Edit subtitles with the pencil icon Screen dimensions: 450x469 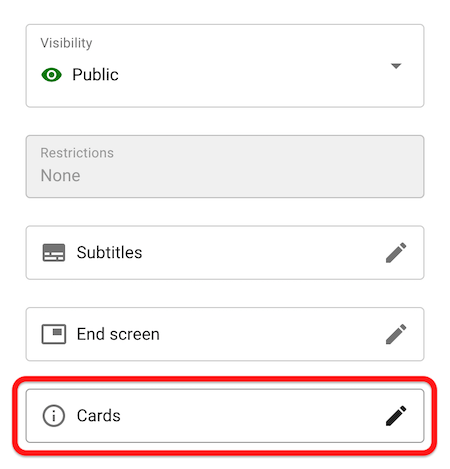click(x=396, y=252)
